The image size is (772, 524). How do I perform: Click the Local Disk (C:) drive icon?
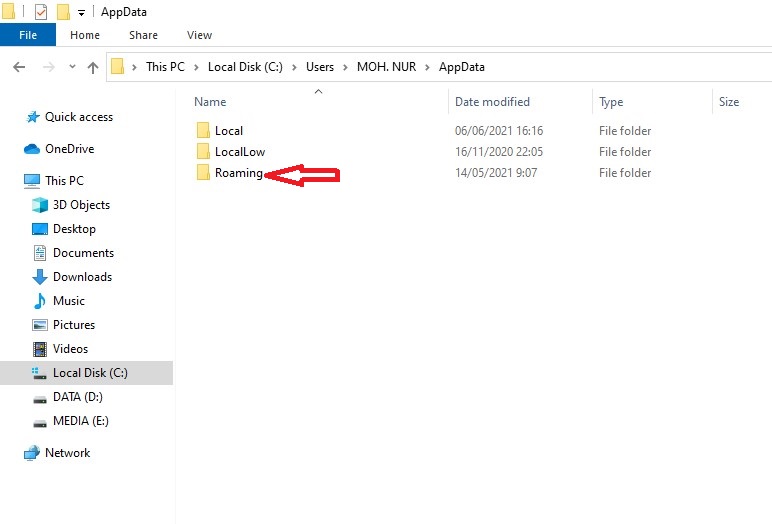39,373
